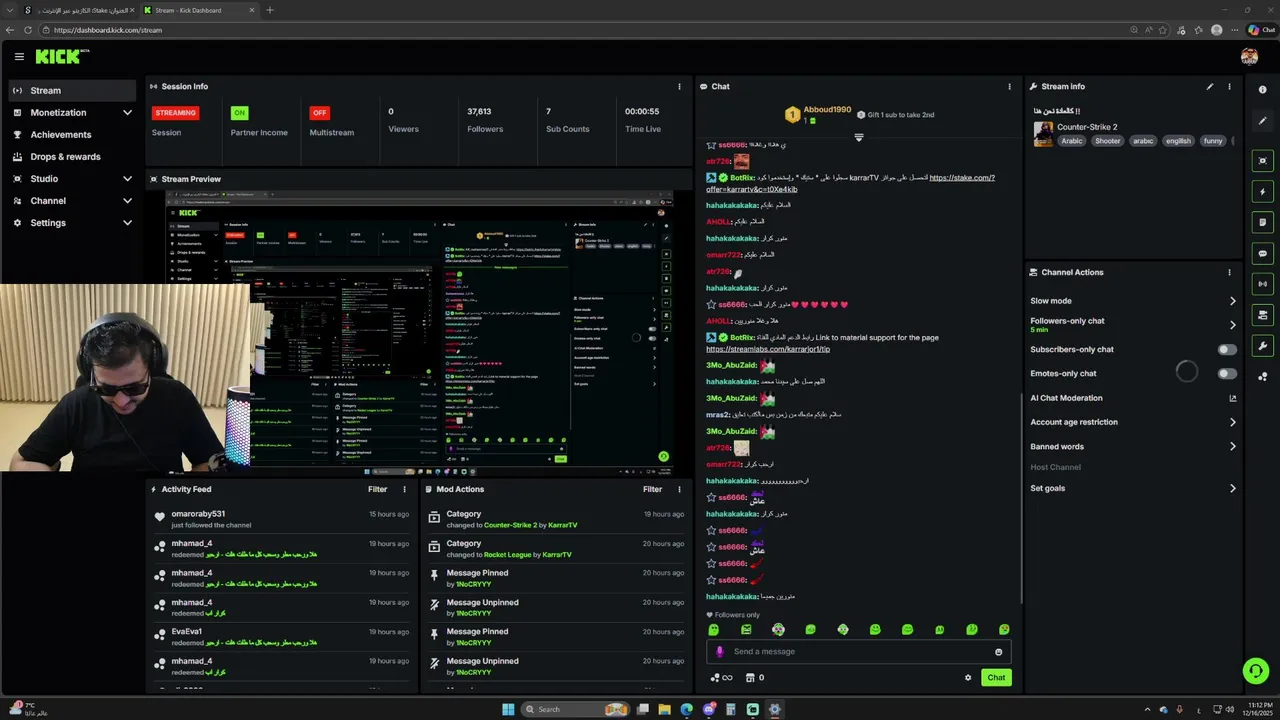Toggle the channel actions widget icon in the right sidebar
1280x720 pixels.
point(1263,315)
